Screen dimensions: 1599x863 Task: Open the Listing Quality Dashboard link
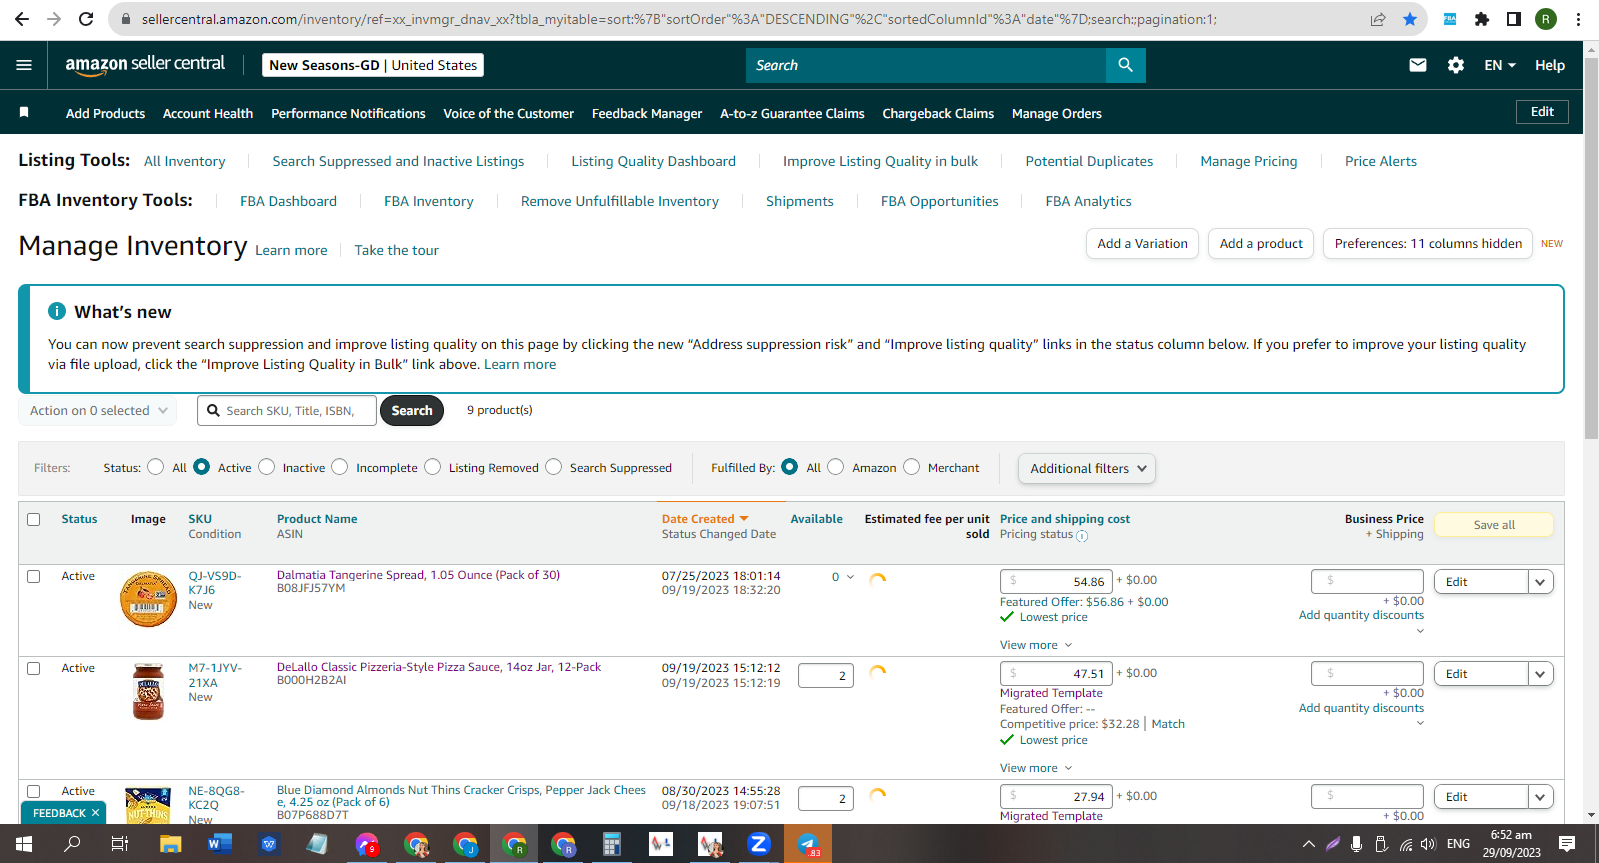click(x=653, y=161)
